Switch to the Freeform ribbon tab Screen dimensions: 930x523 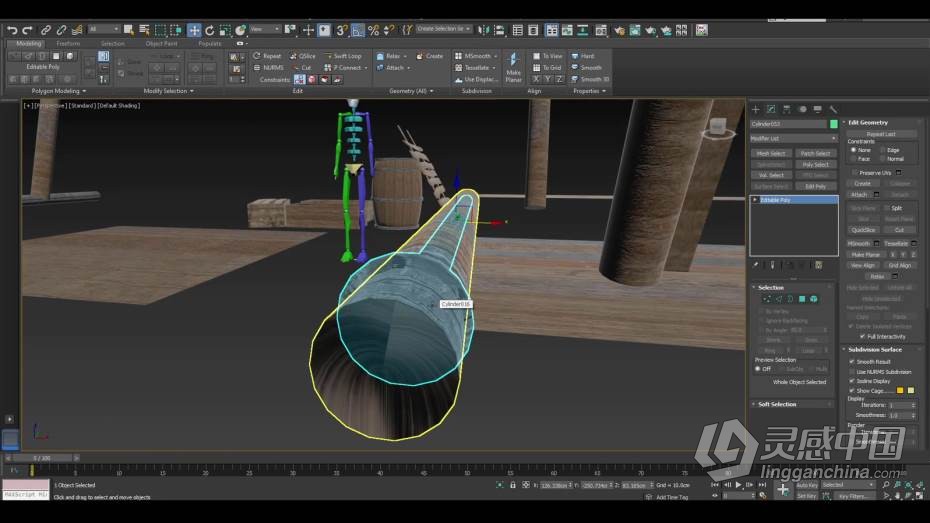pos(68,43)
